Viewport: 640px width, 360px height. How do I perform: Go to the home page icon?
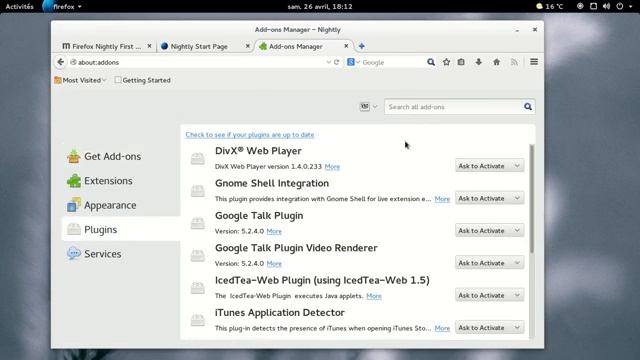coord(496,62)
